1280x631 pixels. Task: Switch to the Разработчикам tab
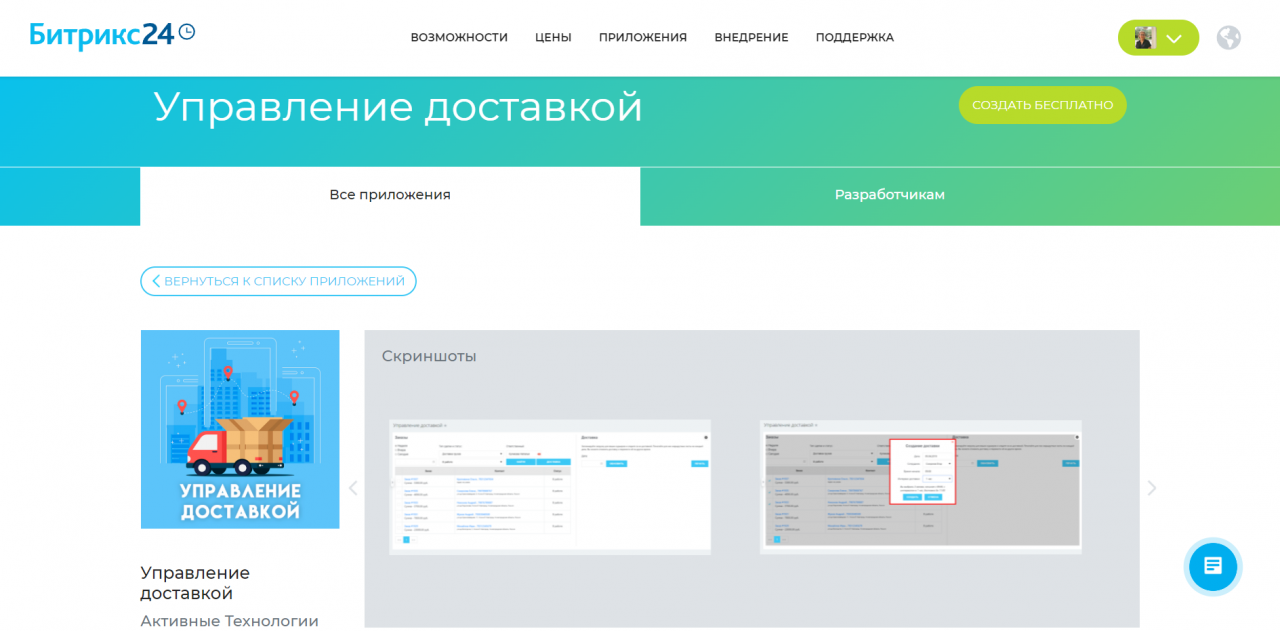click(x=889, y=195)
